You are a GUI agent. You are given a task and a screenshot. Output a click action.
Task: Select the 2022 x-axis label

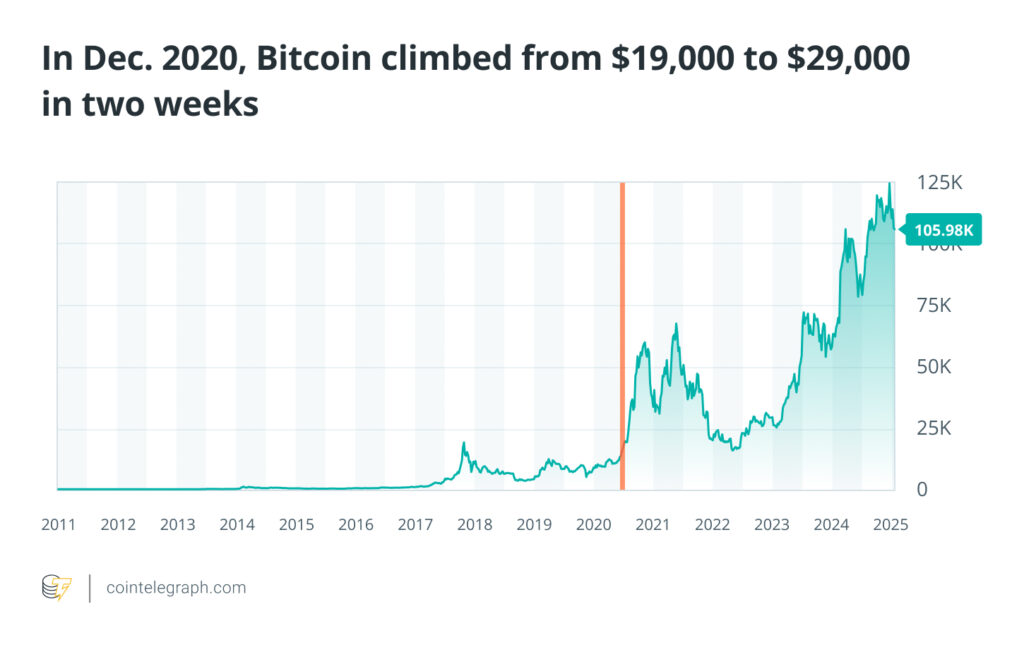click(712, 524)
